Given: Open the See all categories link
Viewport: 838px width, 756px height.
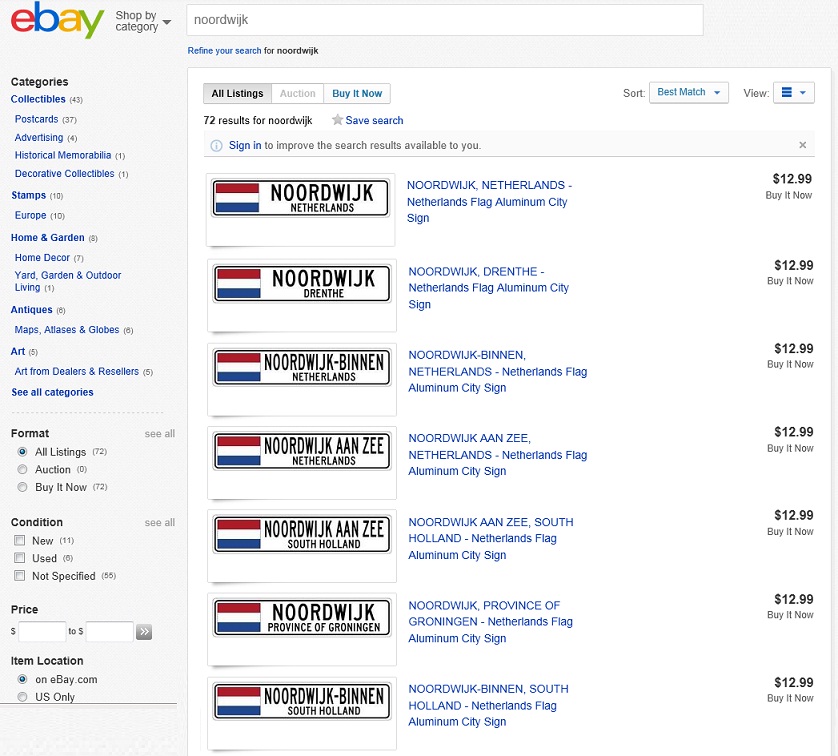Looking at the screenshot, I should (x=52, y=393).
